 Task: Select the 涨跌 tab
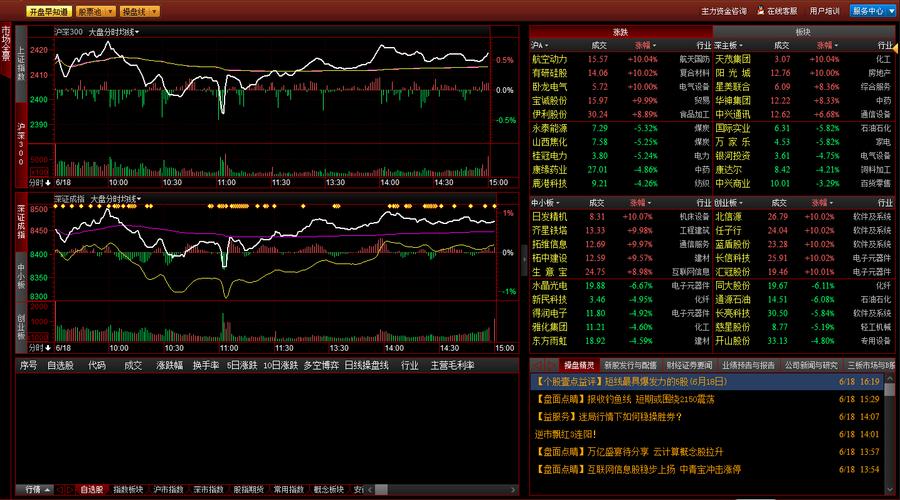tap(620, 32)
